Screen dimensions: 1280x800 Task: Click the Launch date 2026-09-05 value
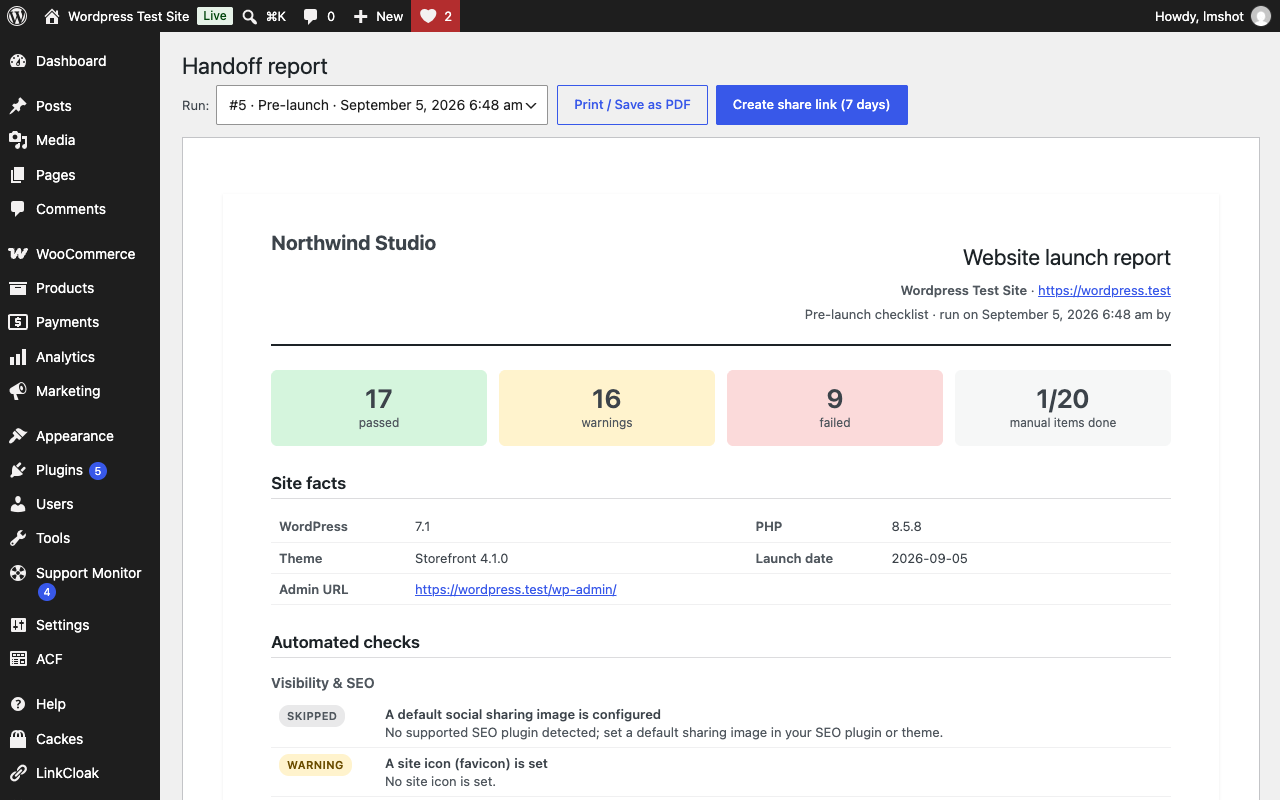(930, 558)
